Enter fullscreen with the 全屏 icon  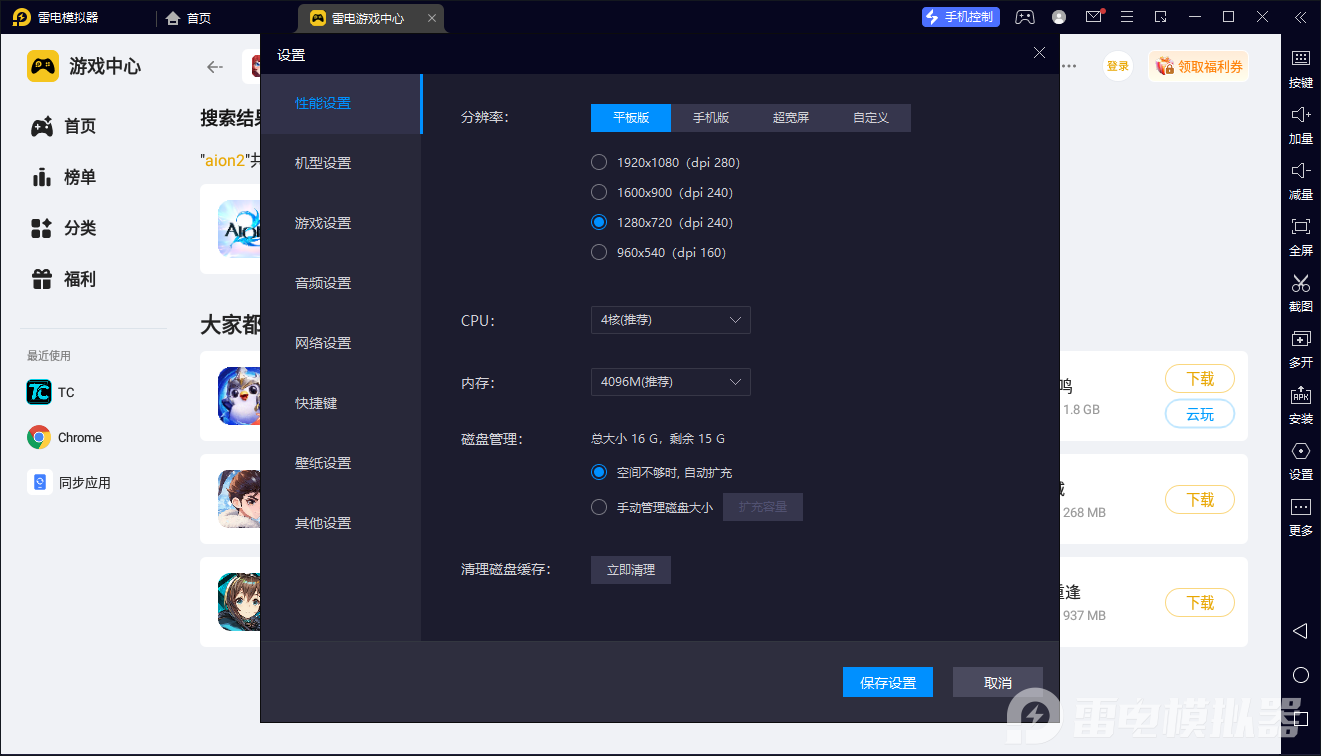[1300, 237]
